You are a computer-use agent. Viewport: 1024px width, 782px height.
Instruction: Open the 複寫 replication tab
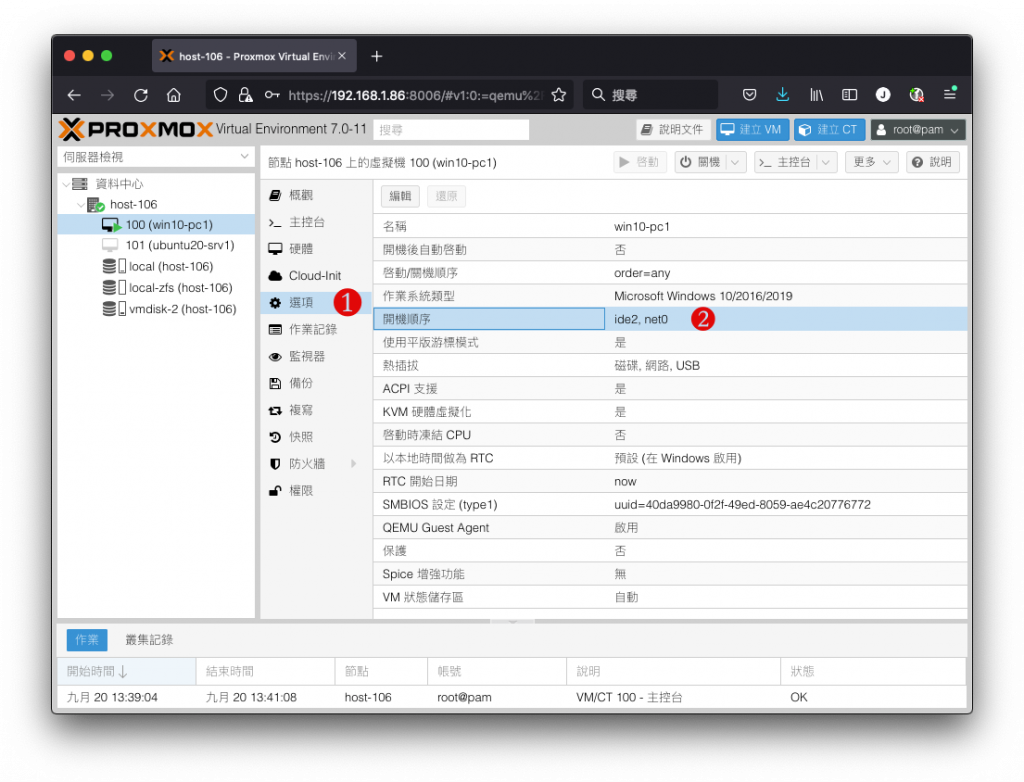(x=316, y=410)
